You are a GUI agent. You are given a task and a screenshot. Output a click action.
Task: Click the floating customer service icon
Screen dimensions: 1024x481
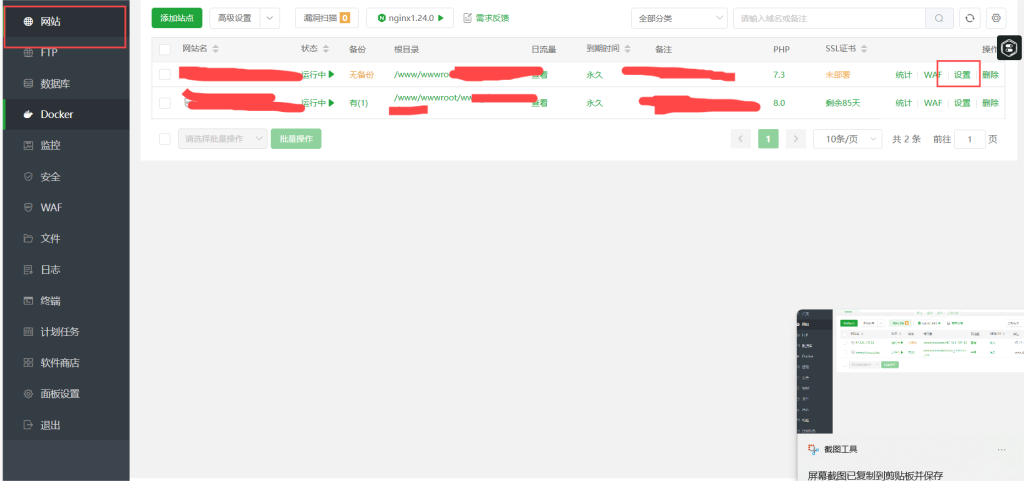(1009, 48)
